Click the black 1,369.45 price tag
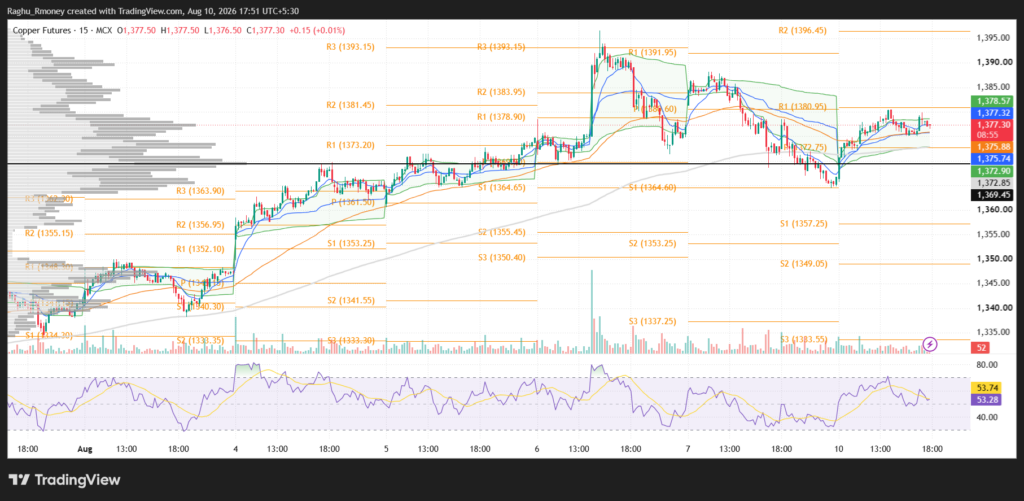Screen dimensions: 1024x501 coord(992,195)
